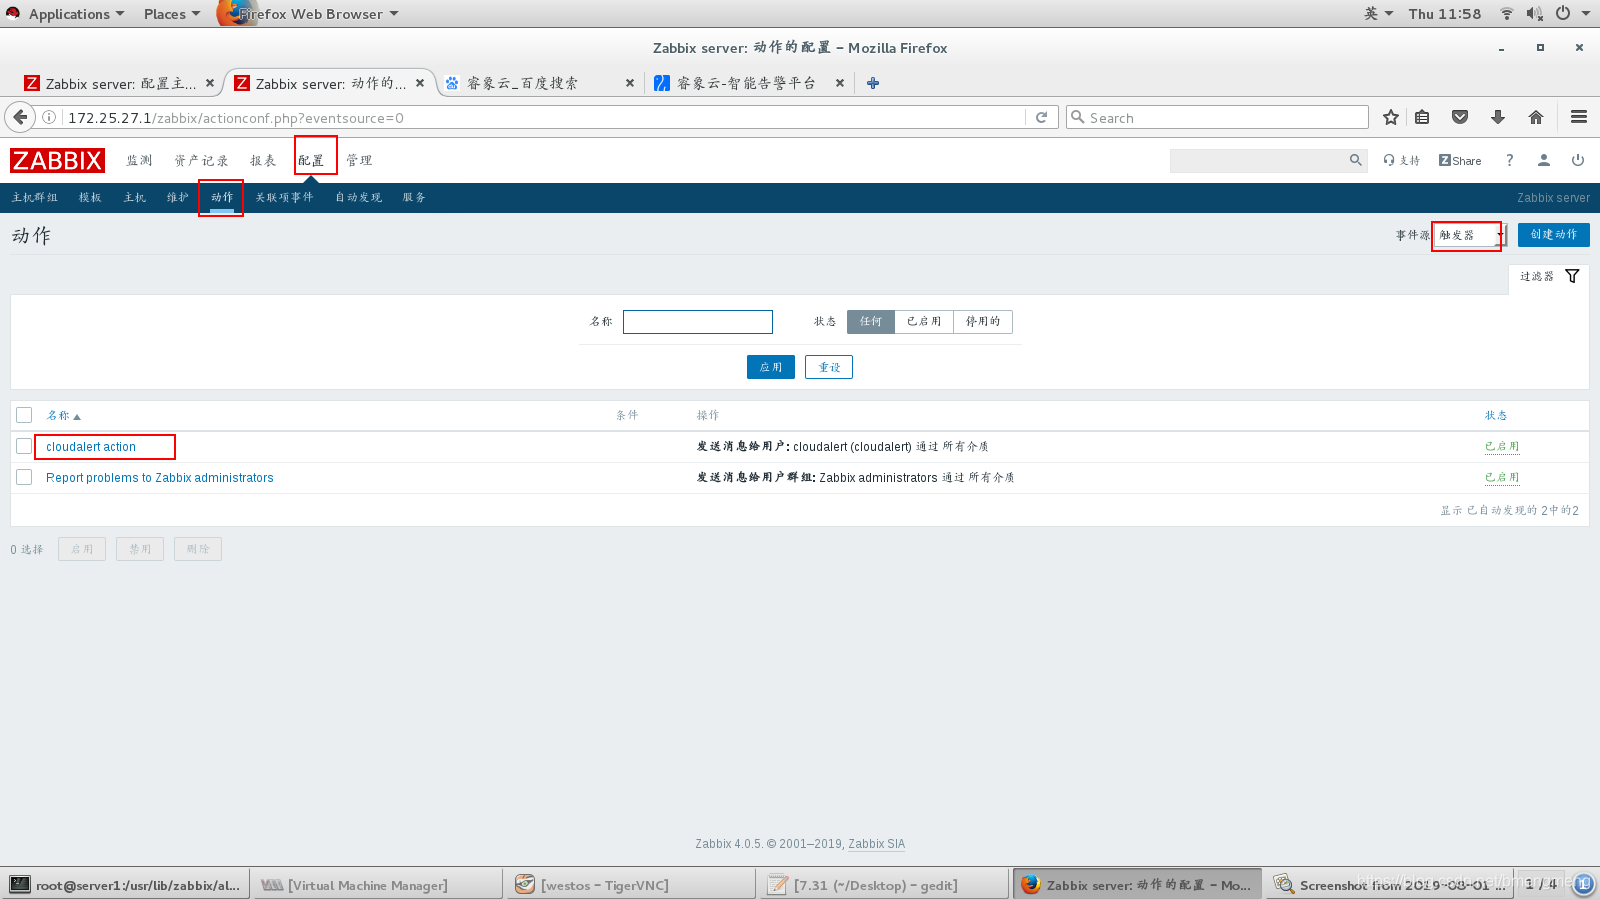1600x900 pixels.
Task: Select the 已启用 status filter option
Action: 924,321
